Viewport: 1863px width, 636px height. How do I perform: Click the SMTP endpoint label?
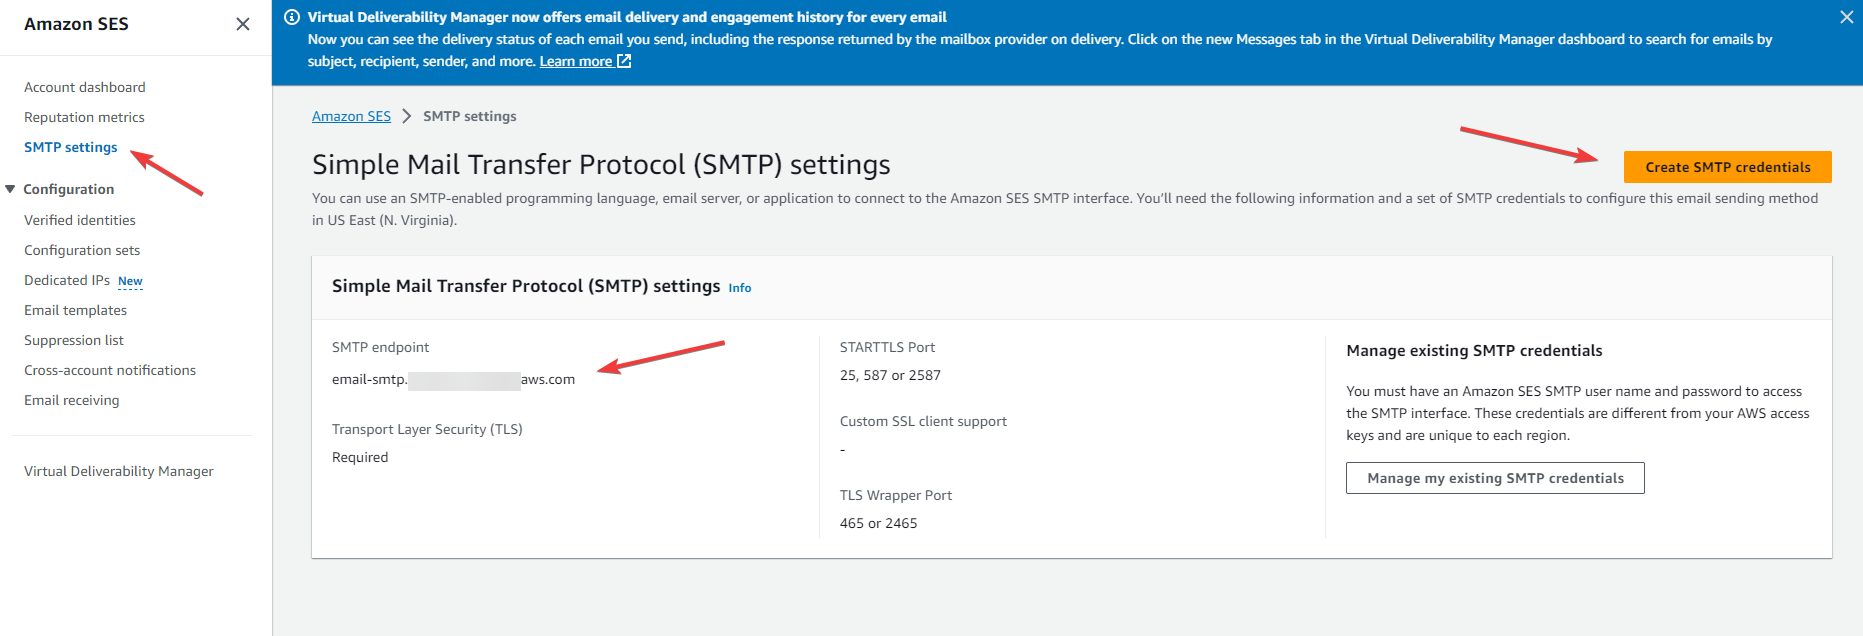(380, 347)
